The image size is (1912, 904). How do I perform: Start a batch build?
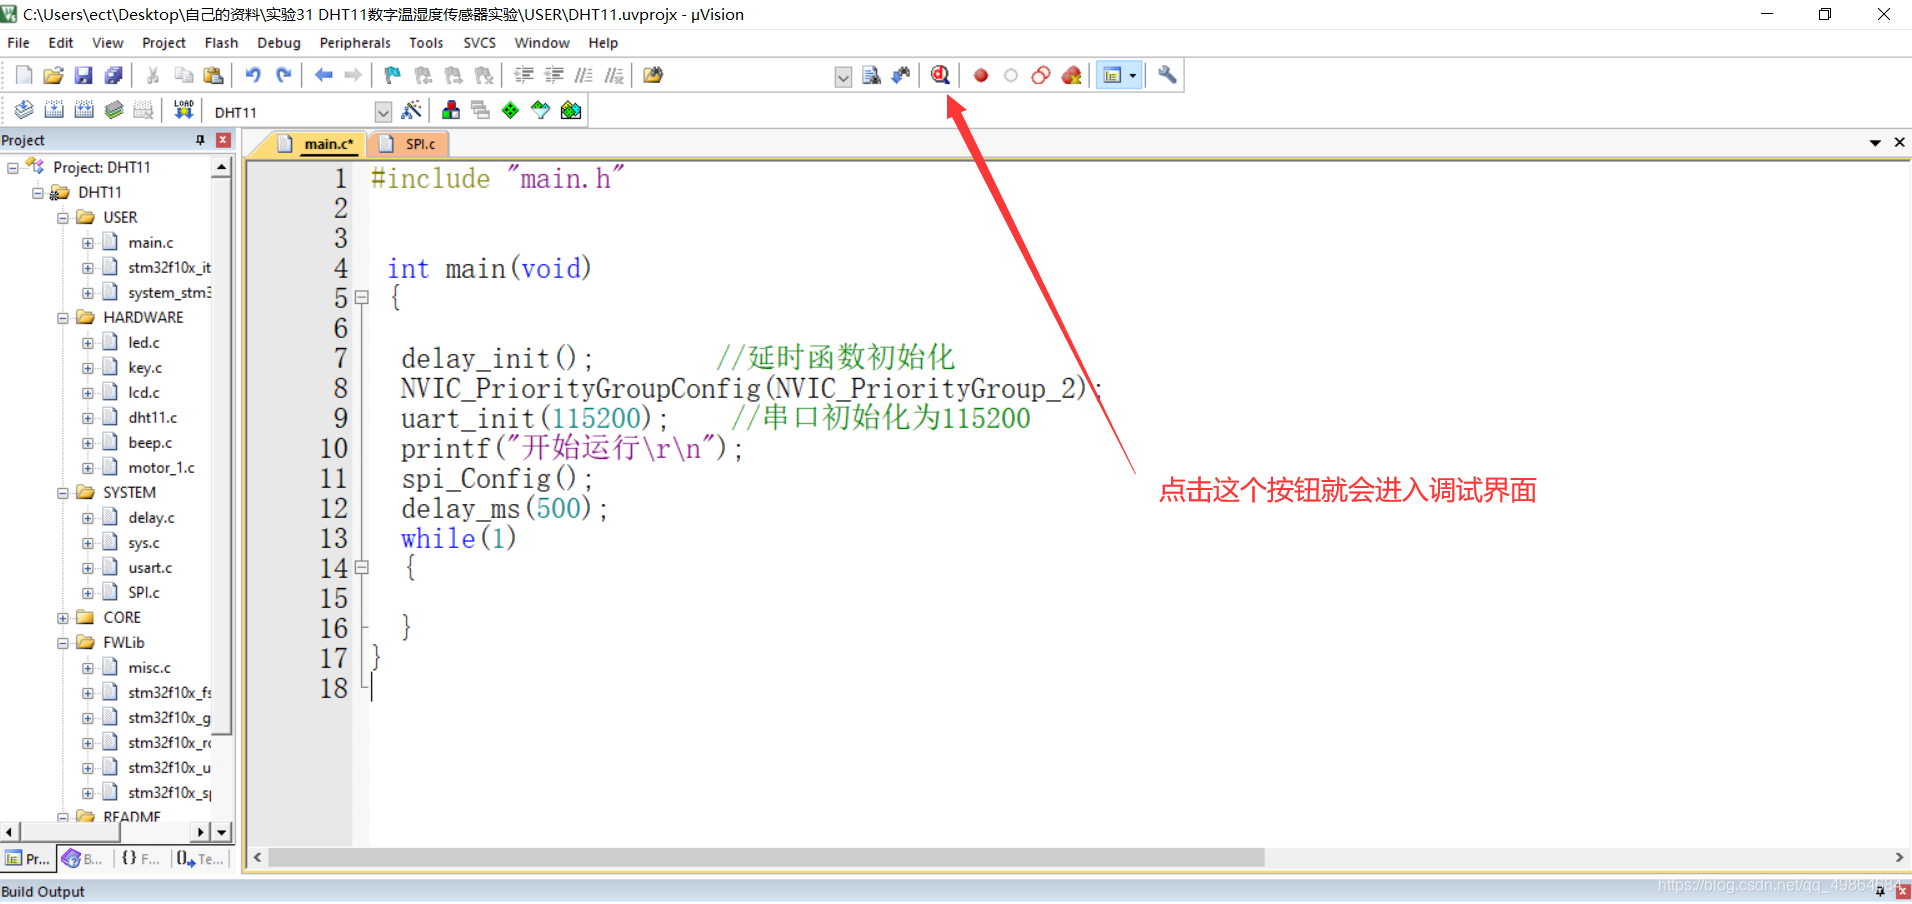(x=114, y=110)
